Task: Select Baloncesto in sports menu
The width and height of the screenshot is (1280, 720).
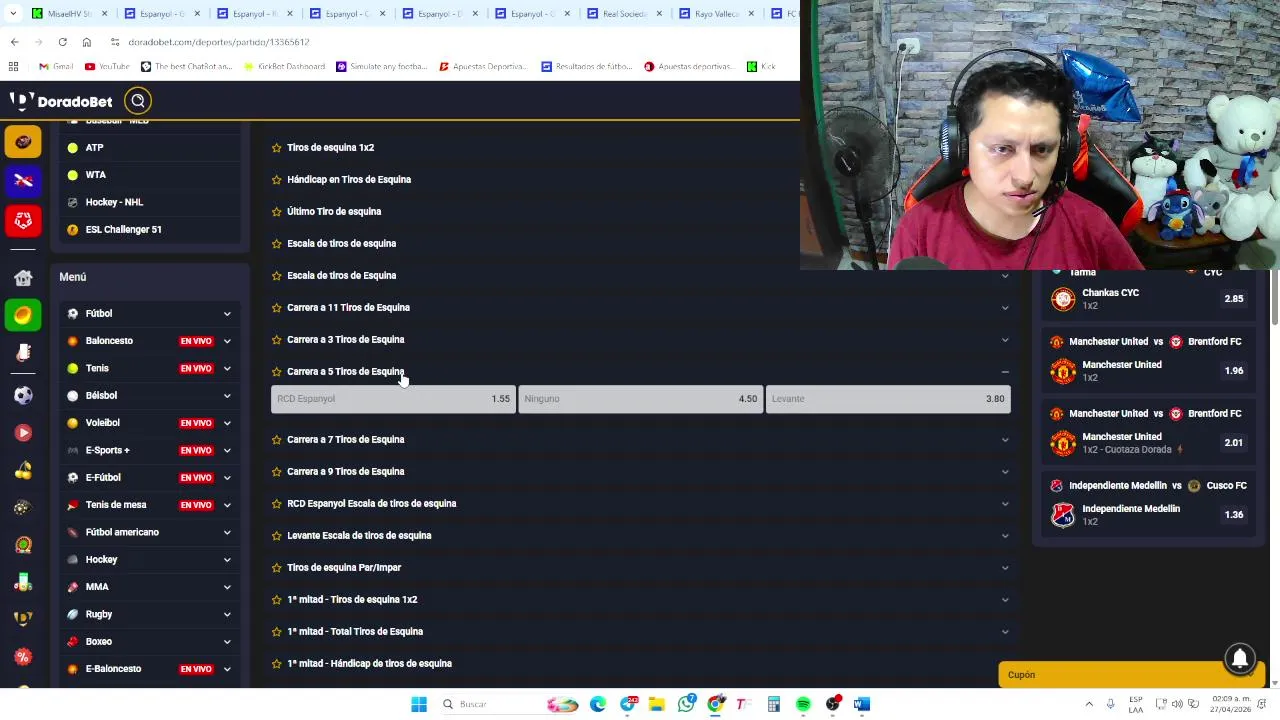Action: coord(109,341)
